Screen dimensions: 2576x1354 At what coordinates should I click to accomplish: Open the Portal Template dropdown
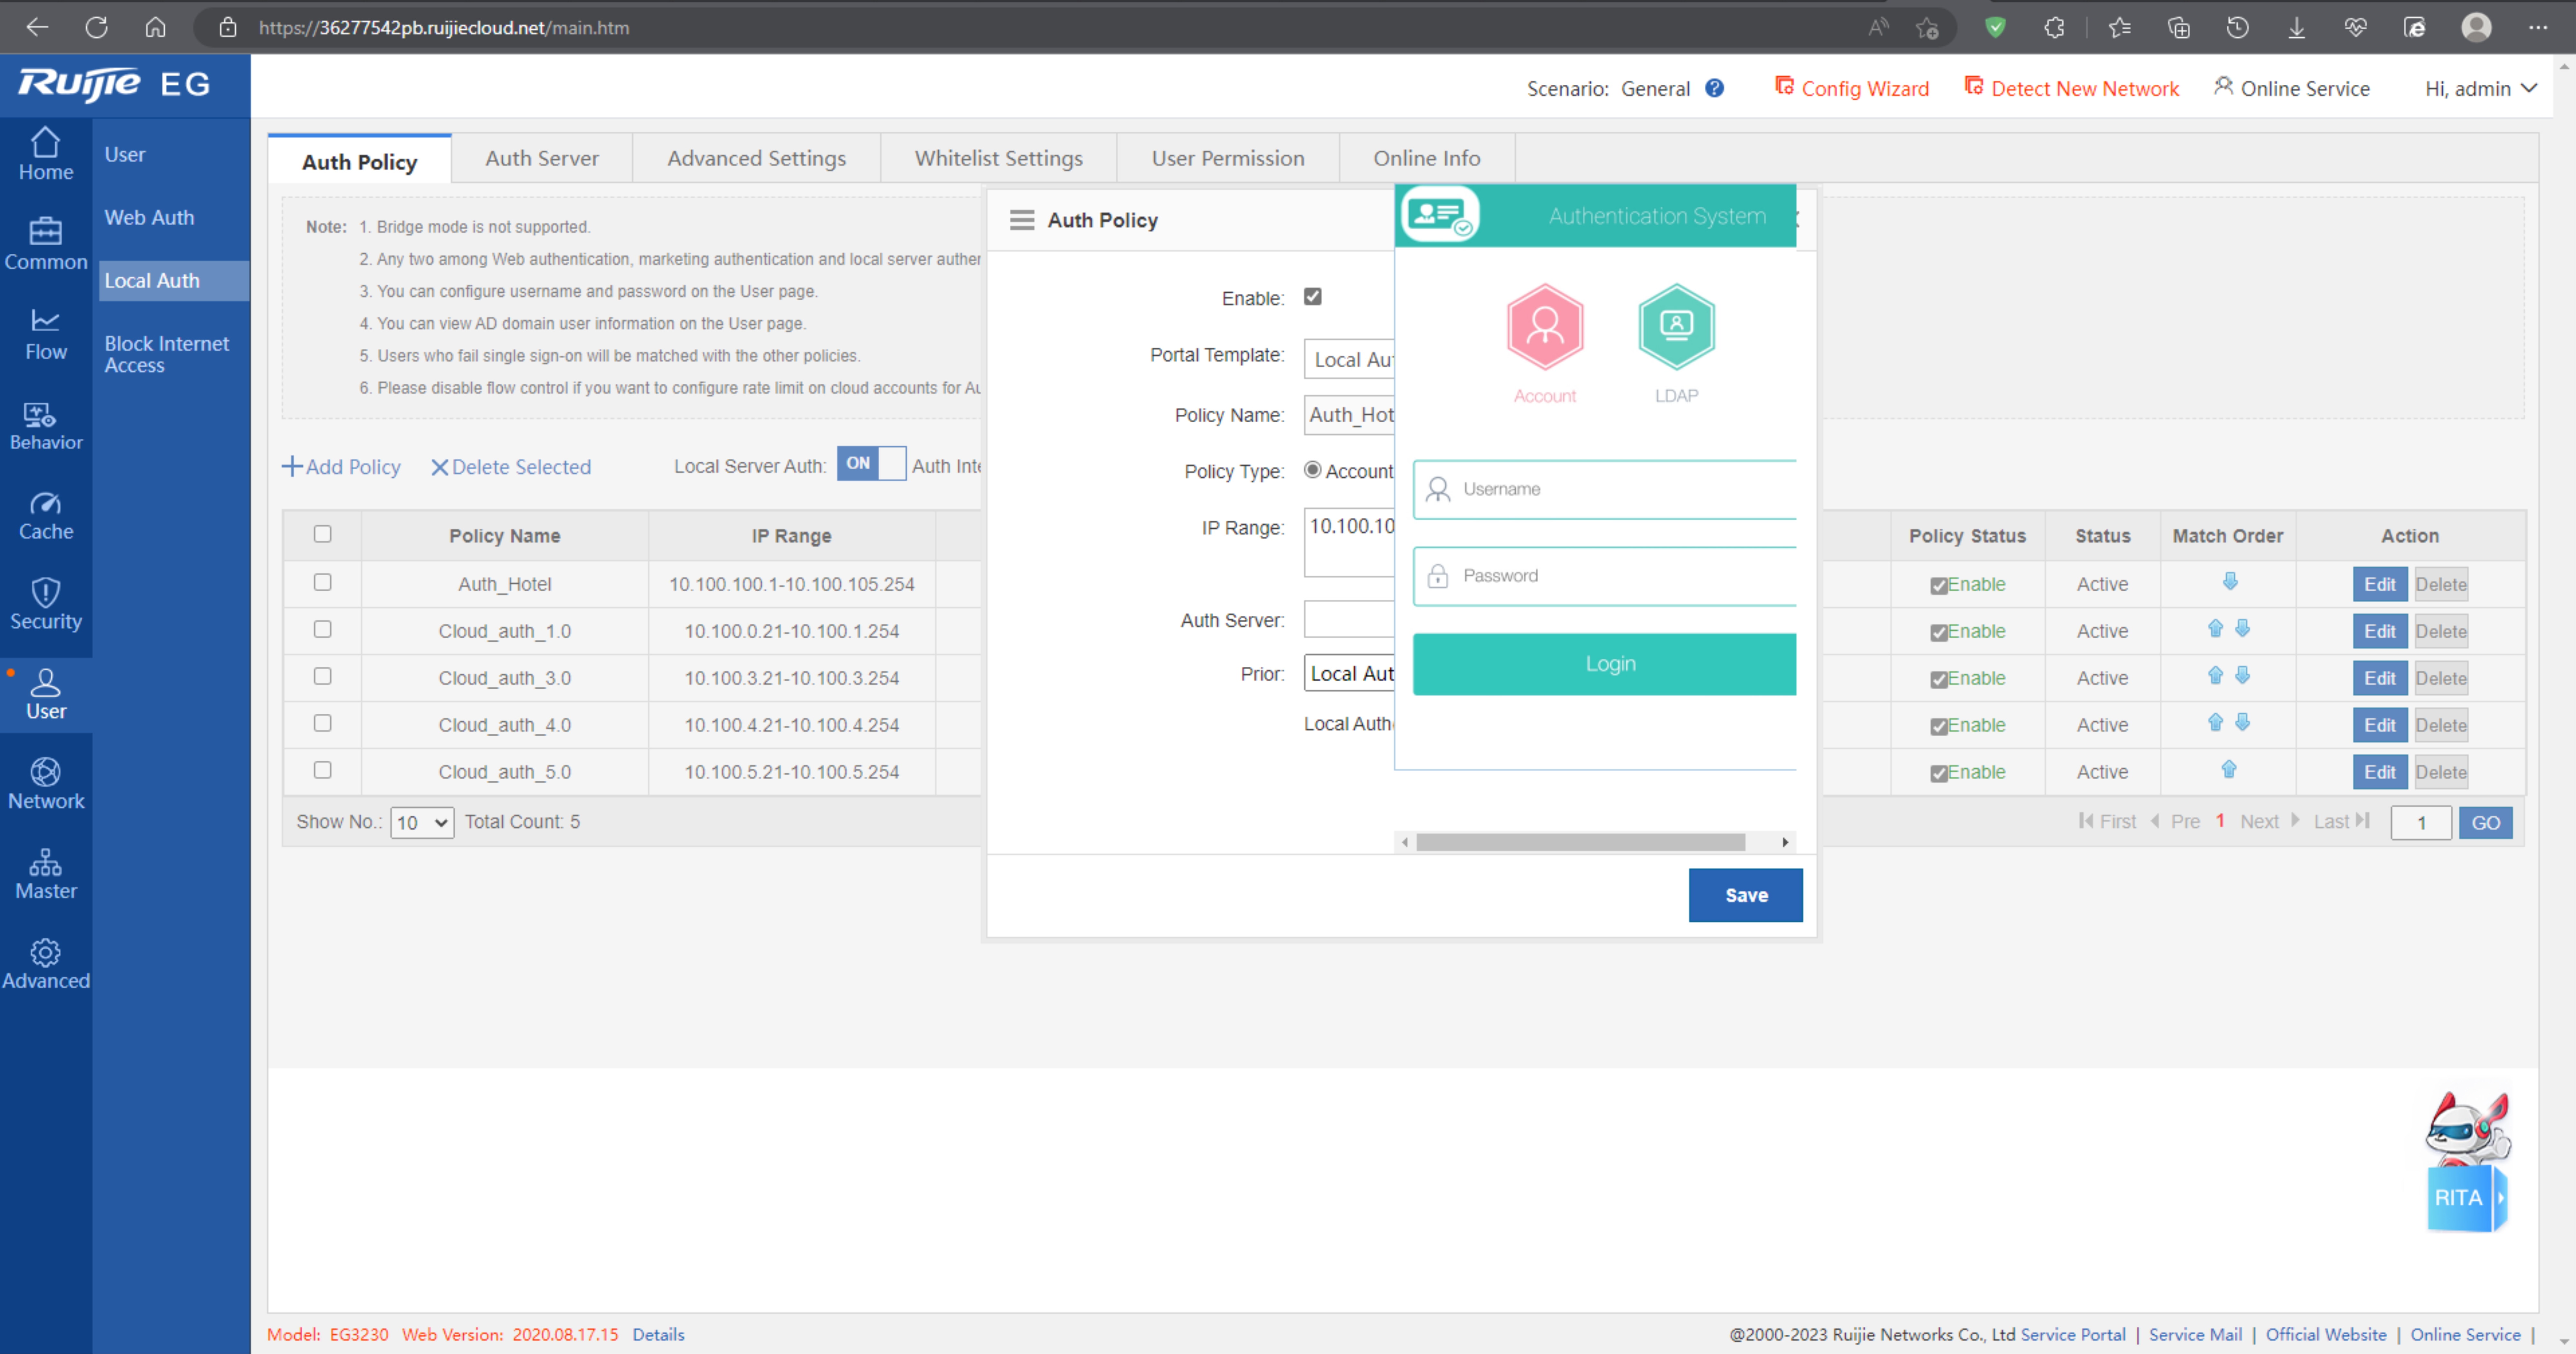click(x=1349, y=359)
